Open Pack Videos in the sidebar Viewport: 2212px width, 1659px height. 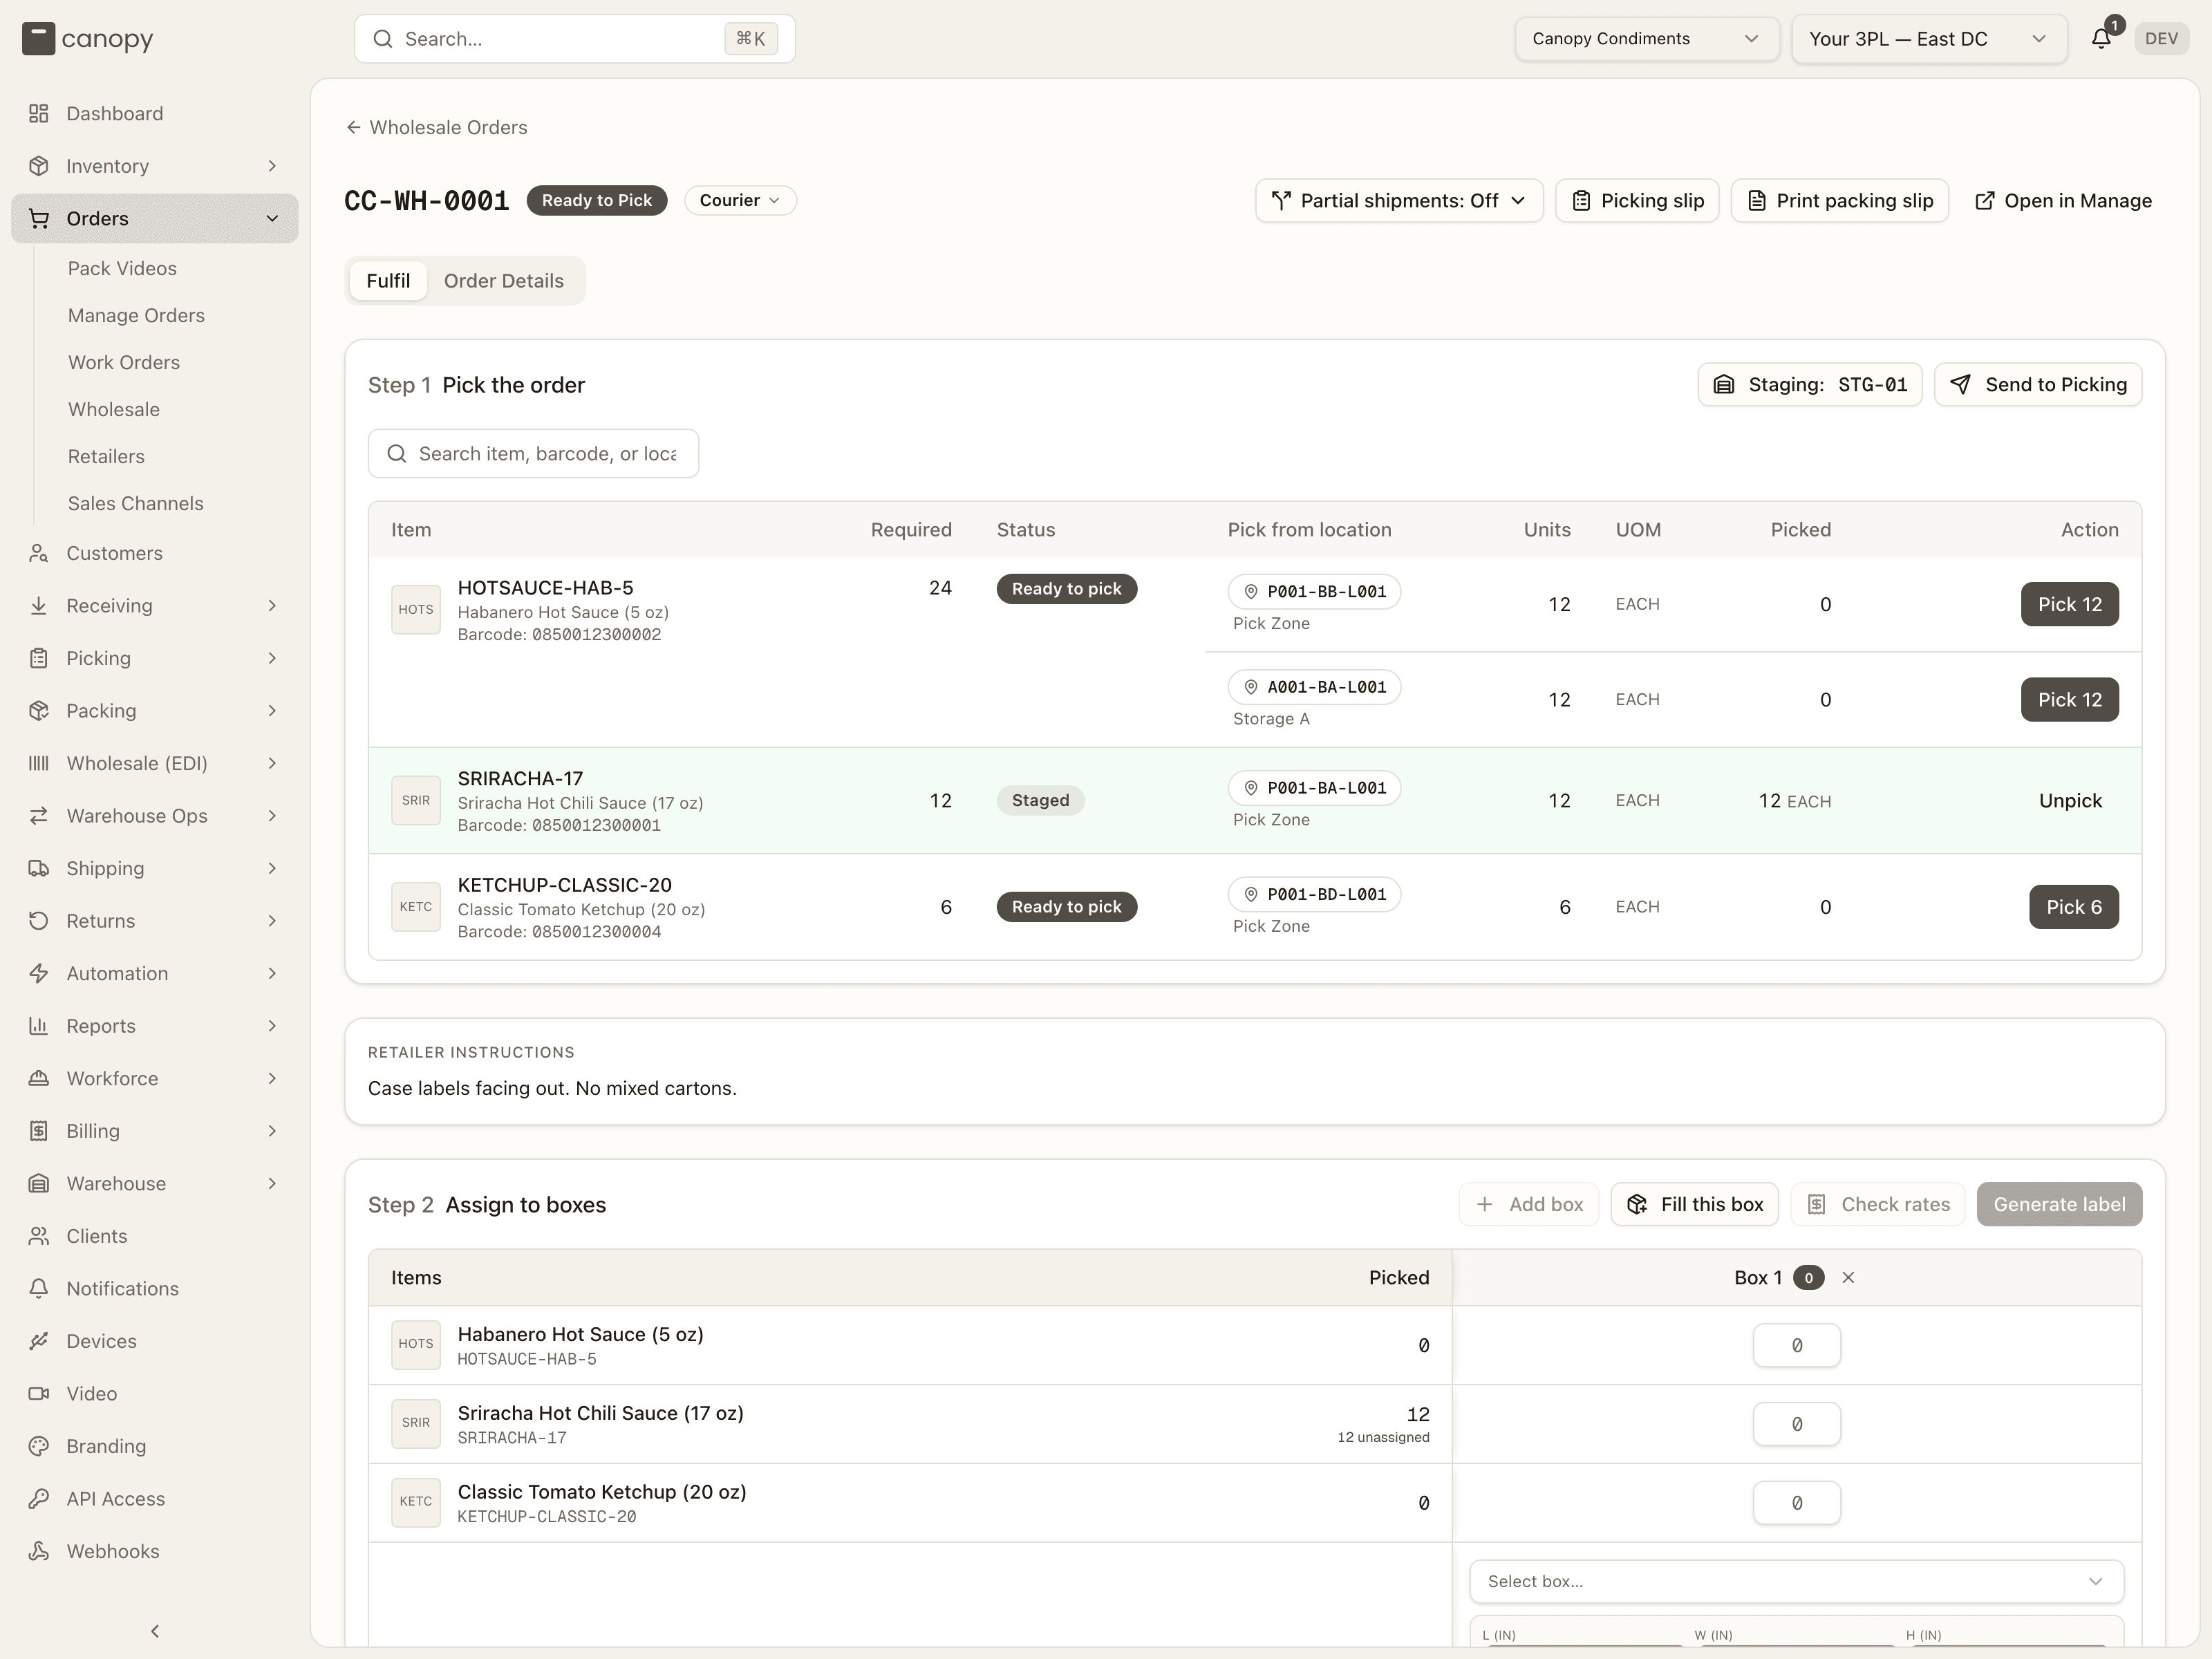point(122,268)
